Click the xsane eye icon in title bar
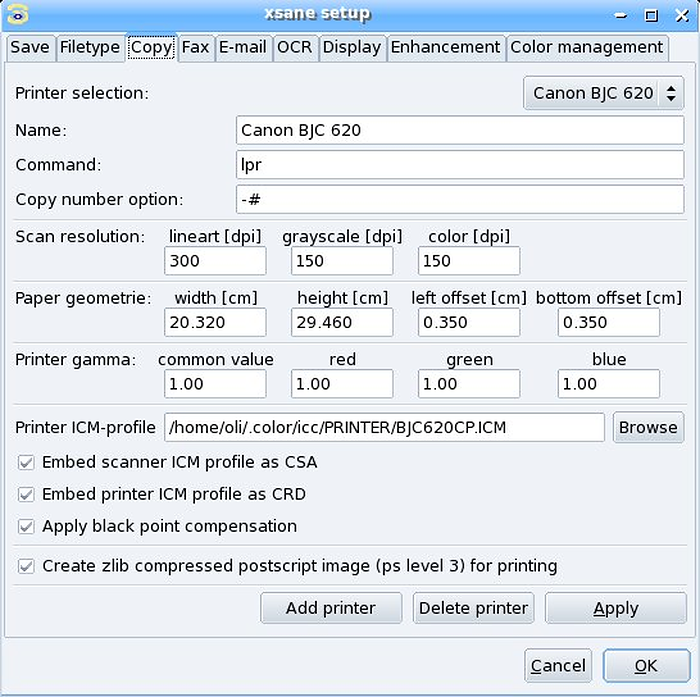Screen dimensions: 700x697 (x=18, y=14)
